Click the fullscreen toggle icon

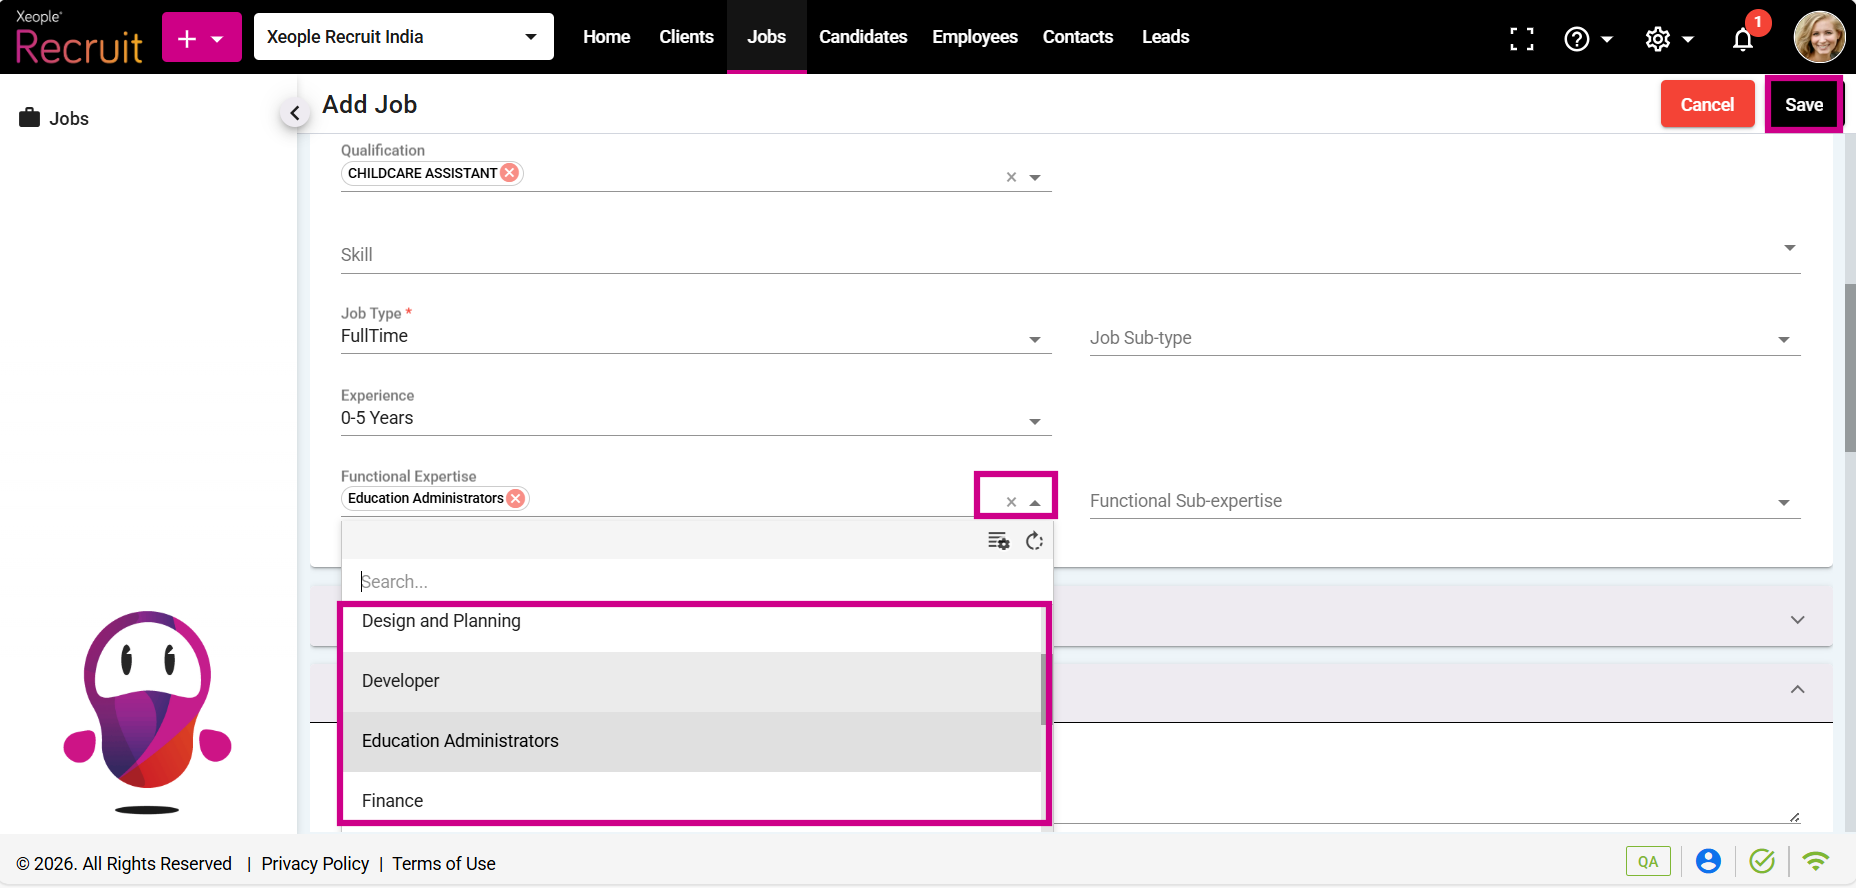pos(1521,39)
